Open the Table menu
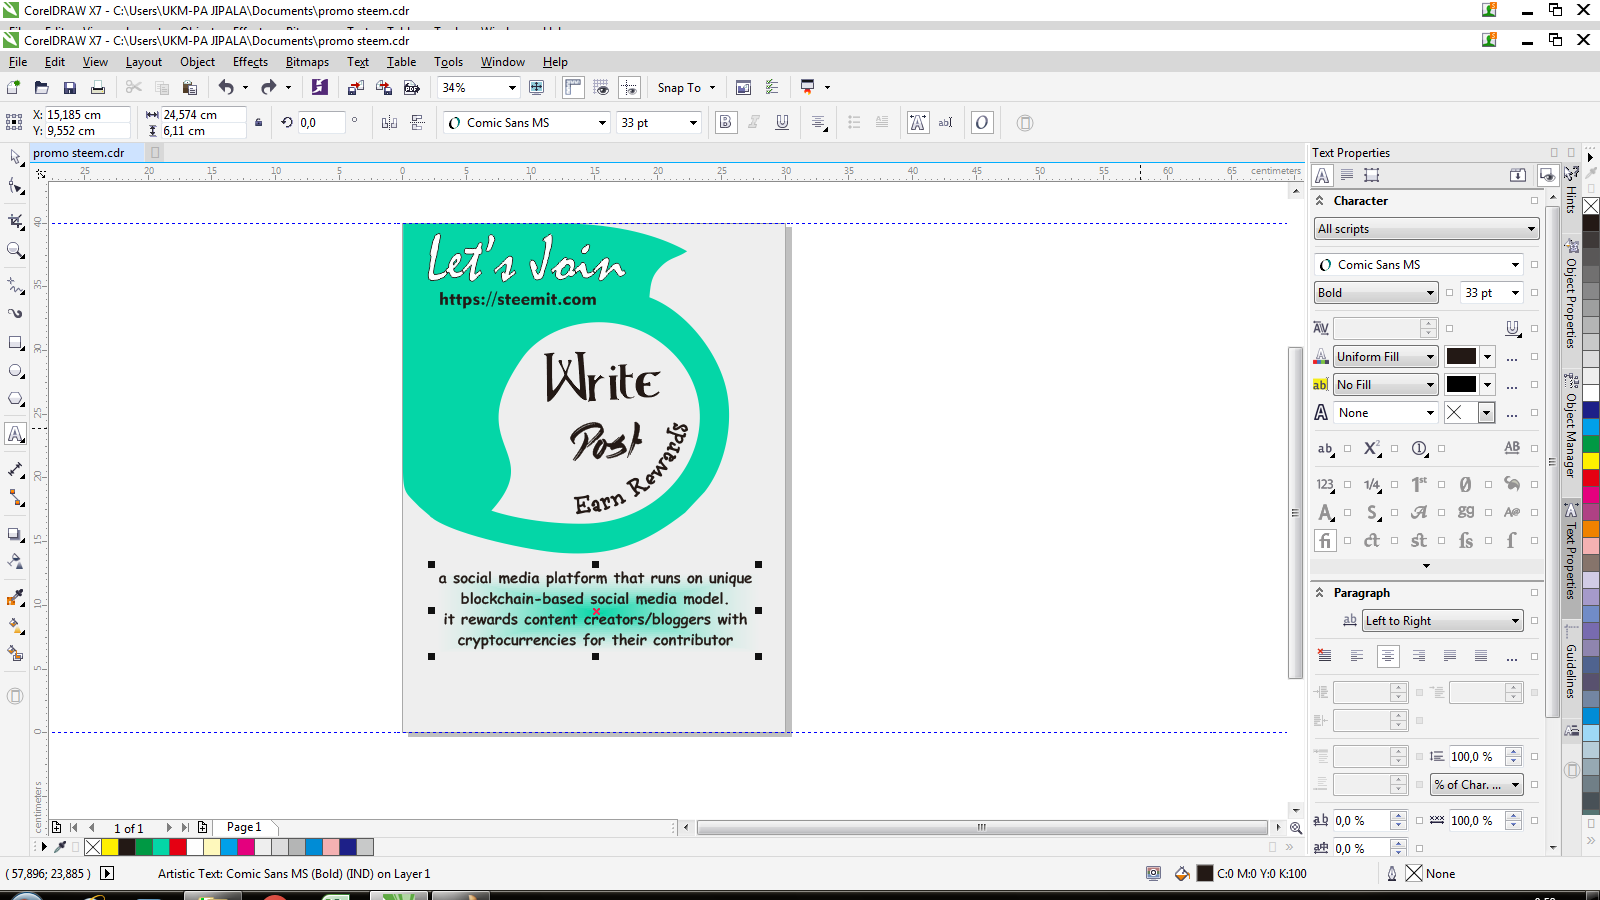This screenshot has width=1600, height=900. [x=401, y=62]
